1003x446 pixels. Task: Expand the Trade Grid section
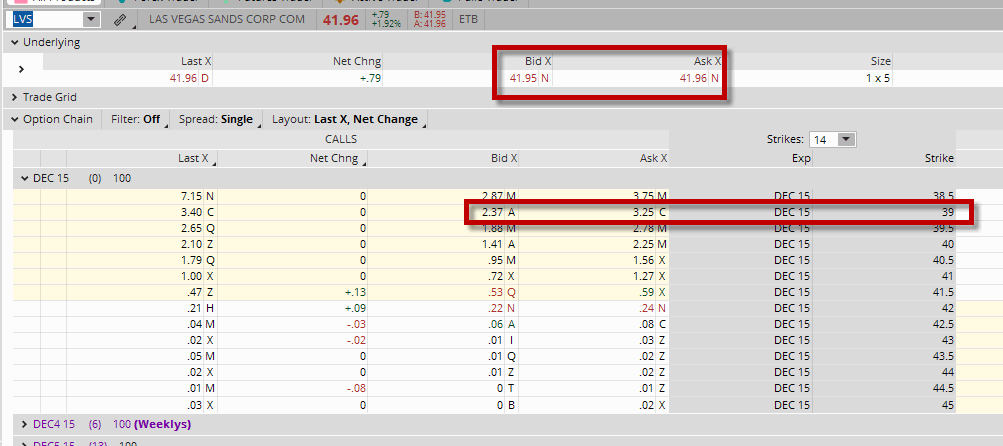click(15, 97)
